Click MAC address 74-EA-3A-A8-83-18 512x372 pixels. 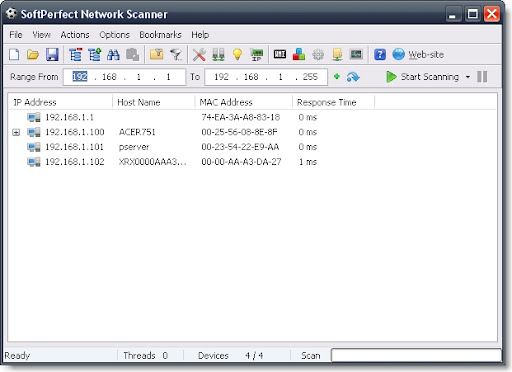[240, 117]
